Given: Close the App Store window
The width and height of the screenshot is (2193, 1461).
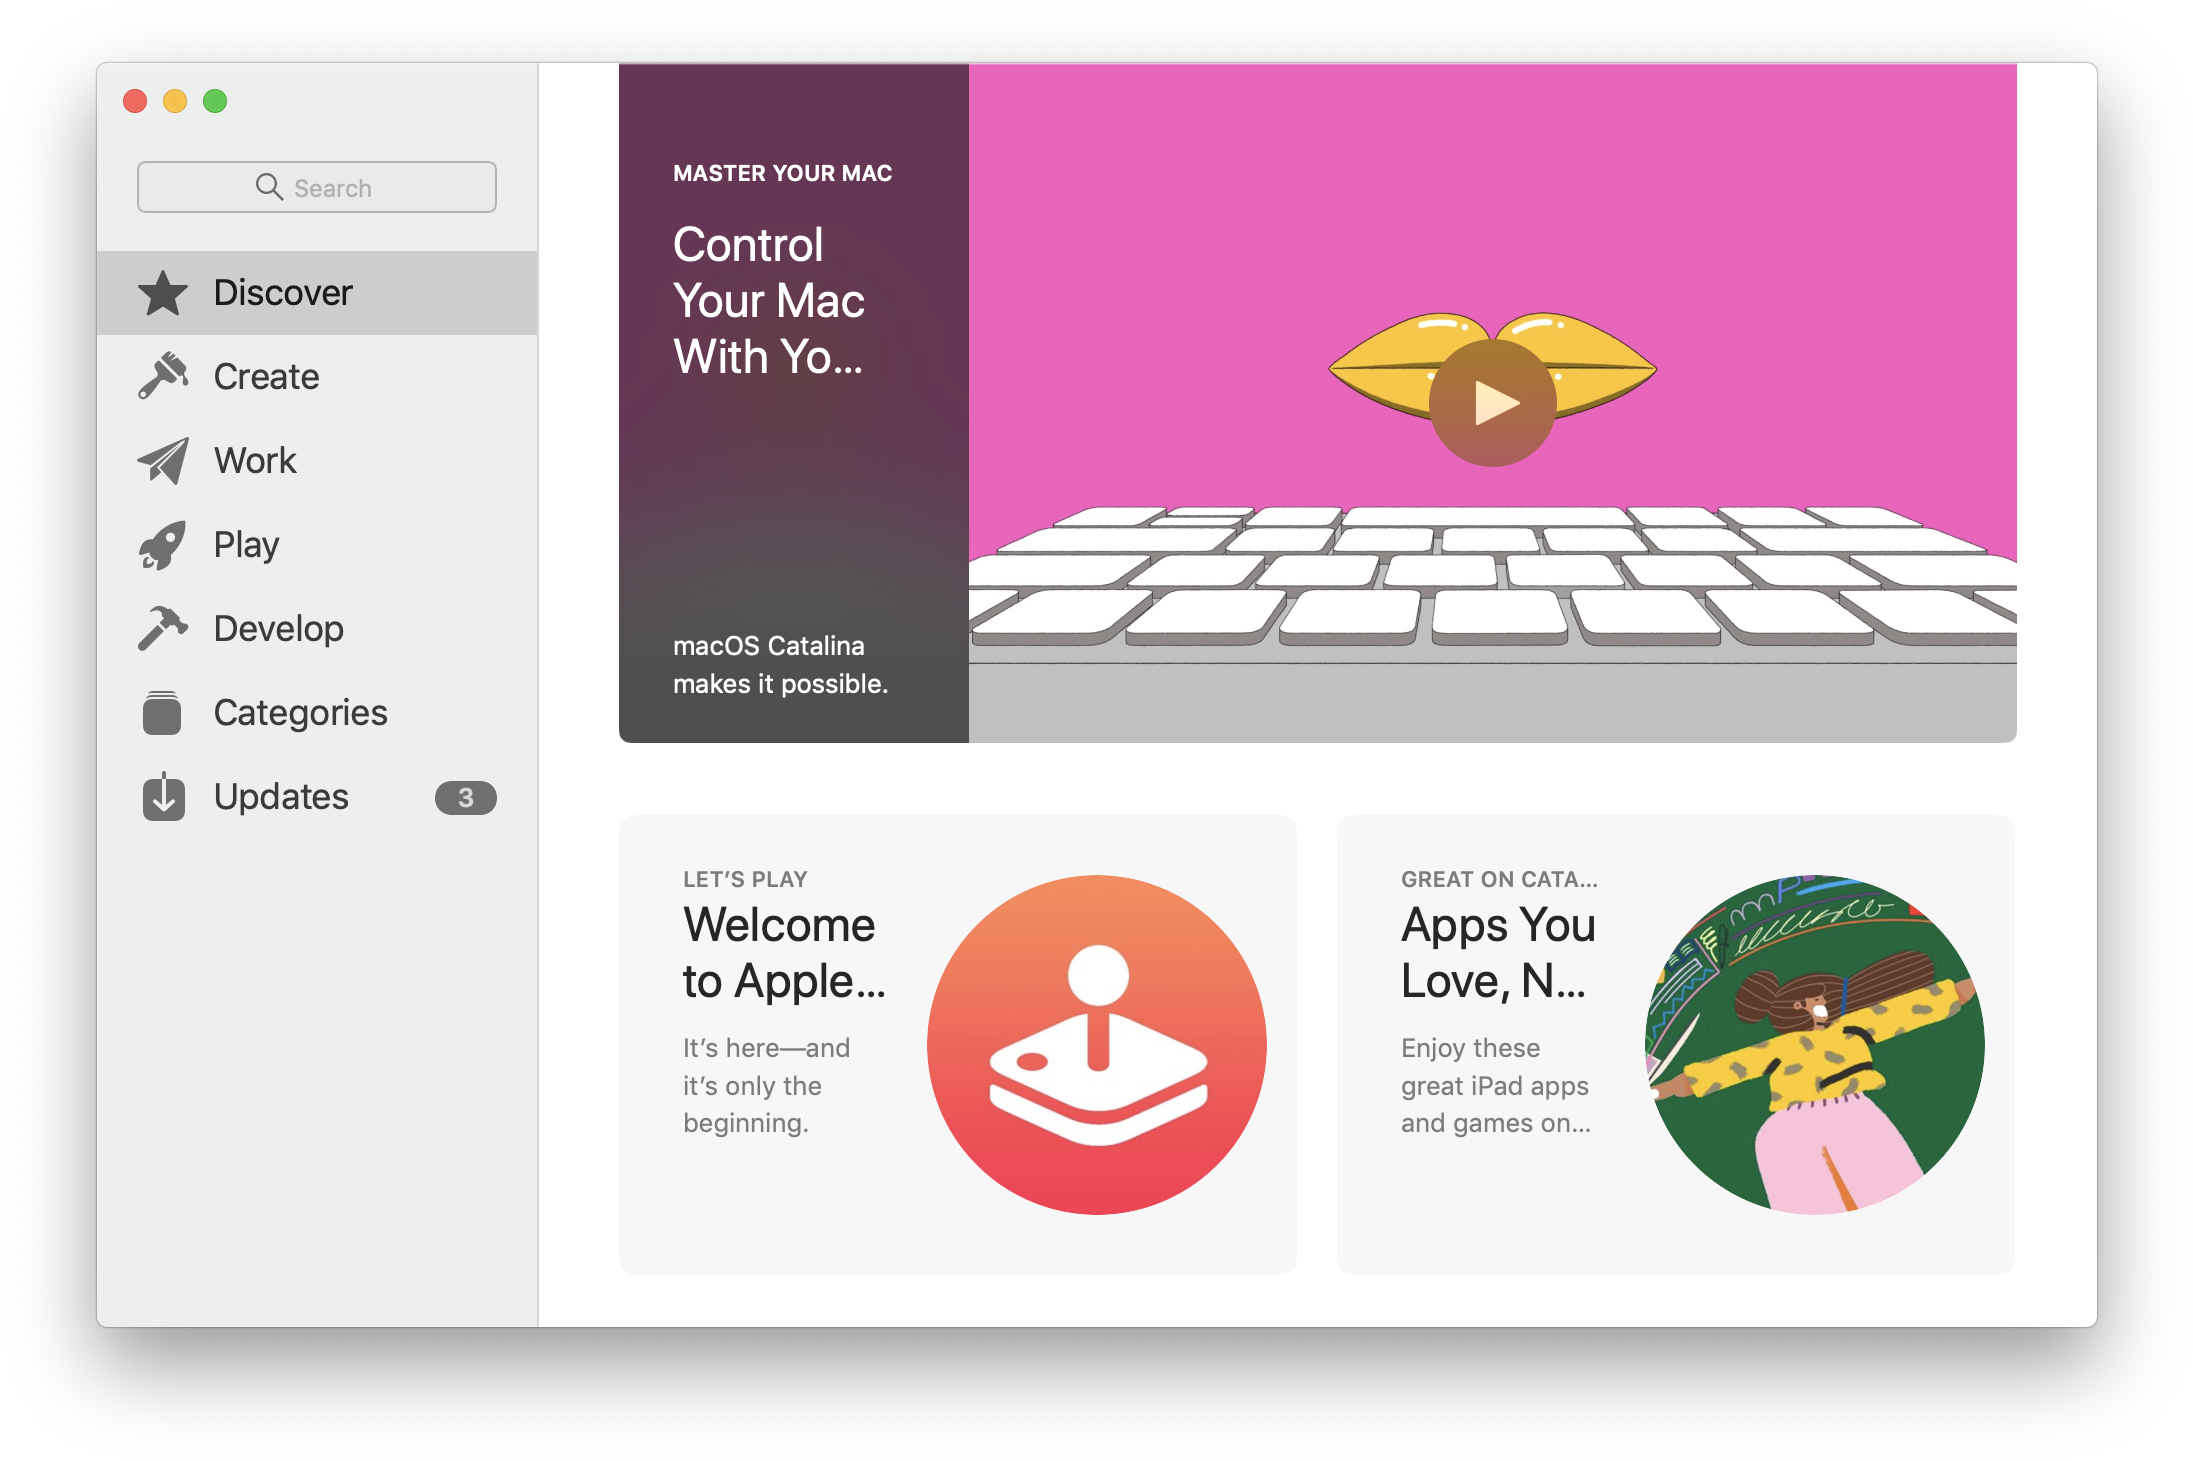Looking at the screenshot, I should 135,101.
